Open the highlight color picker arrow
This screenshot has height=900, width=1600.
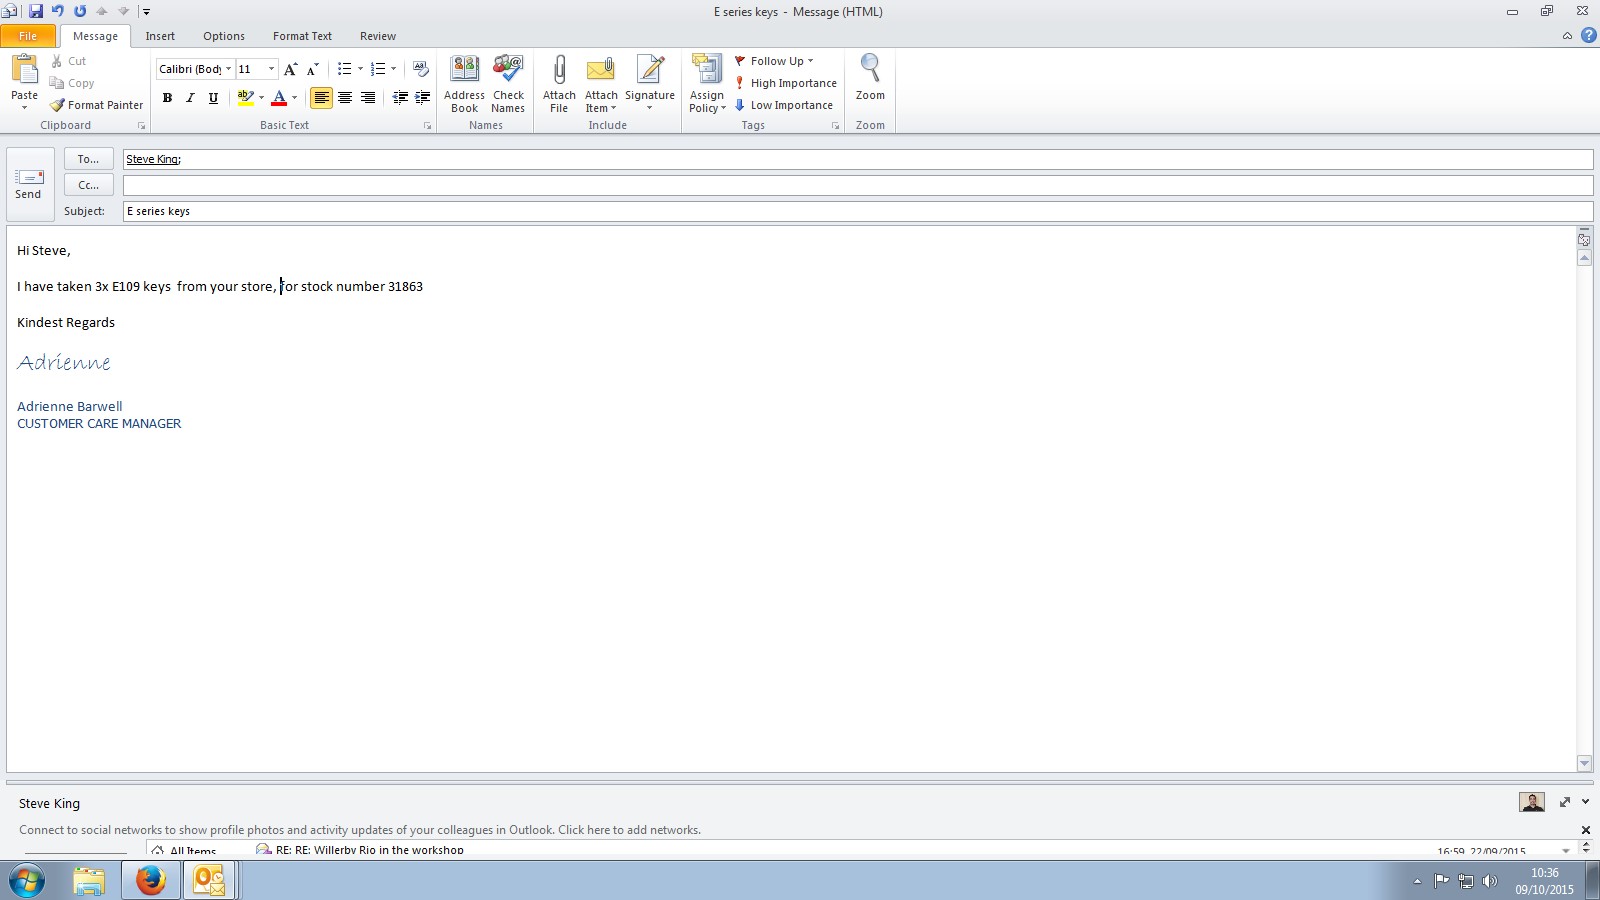pyautogui.click(x=261, y=97)
